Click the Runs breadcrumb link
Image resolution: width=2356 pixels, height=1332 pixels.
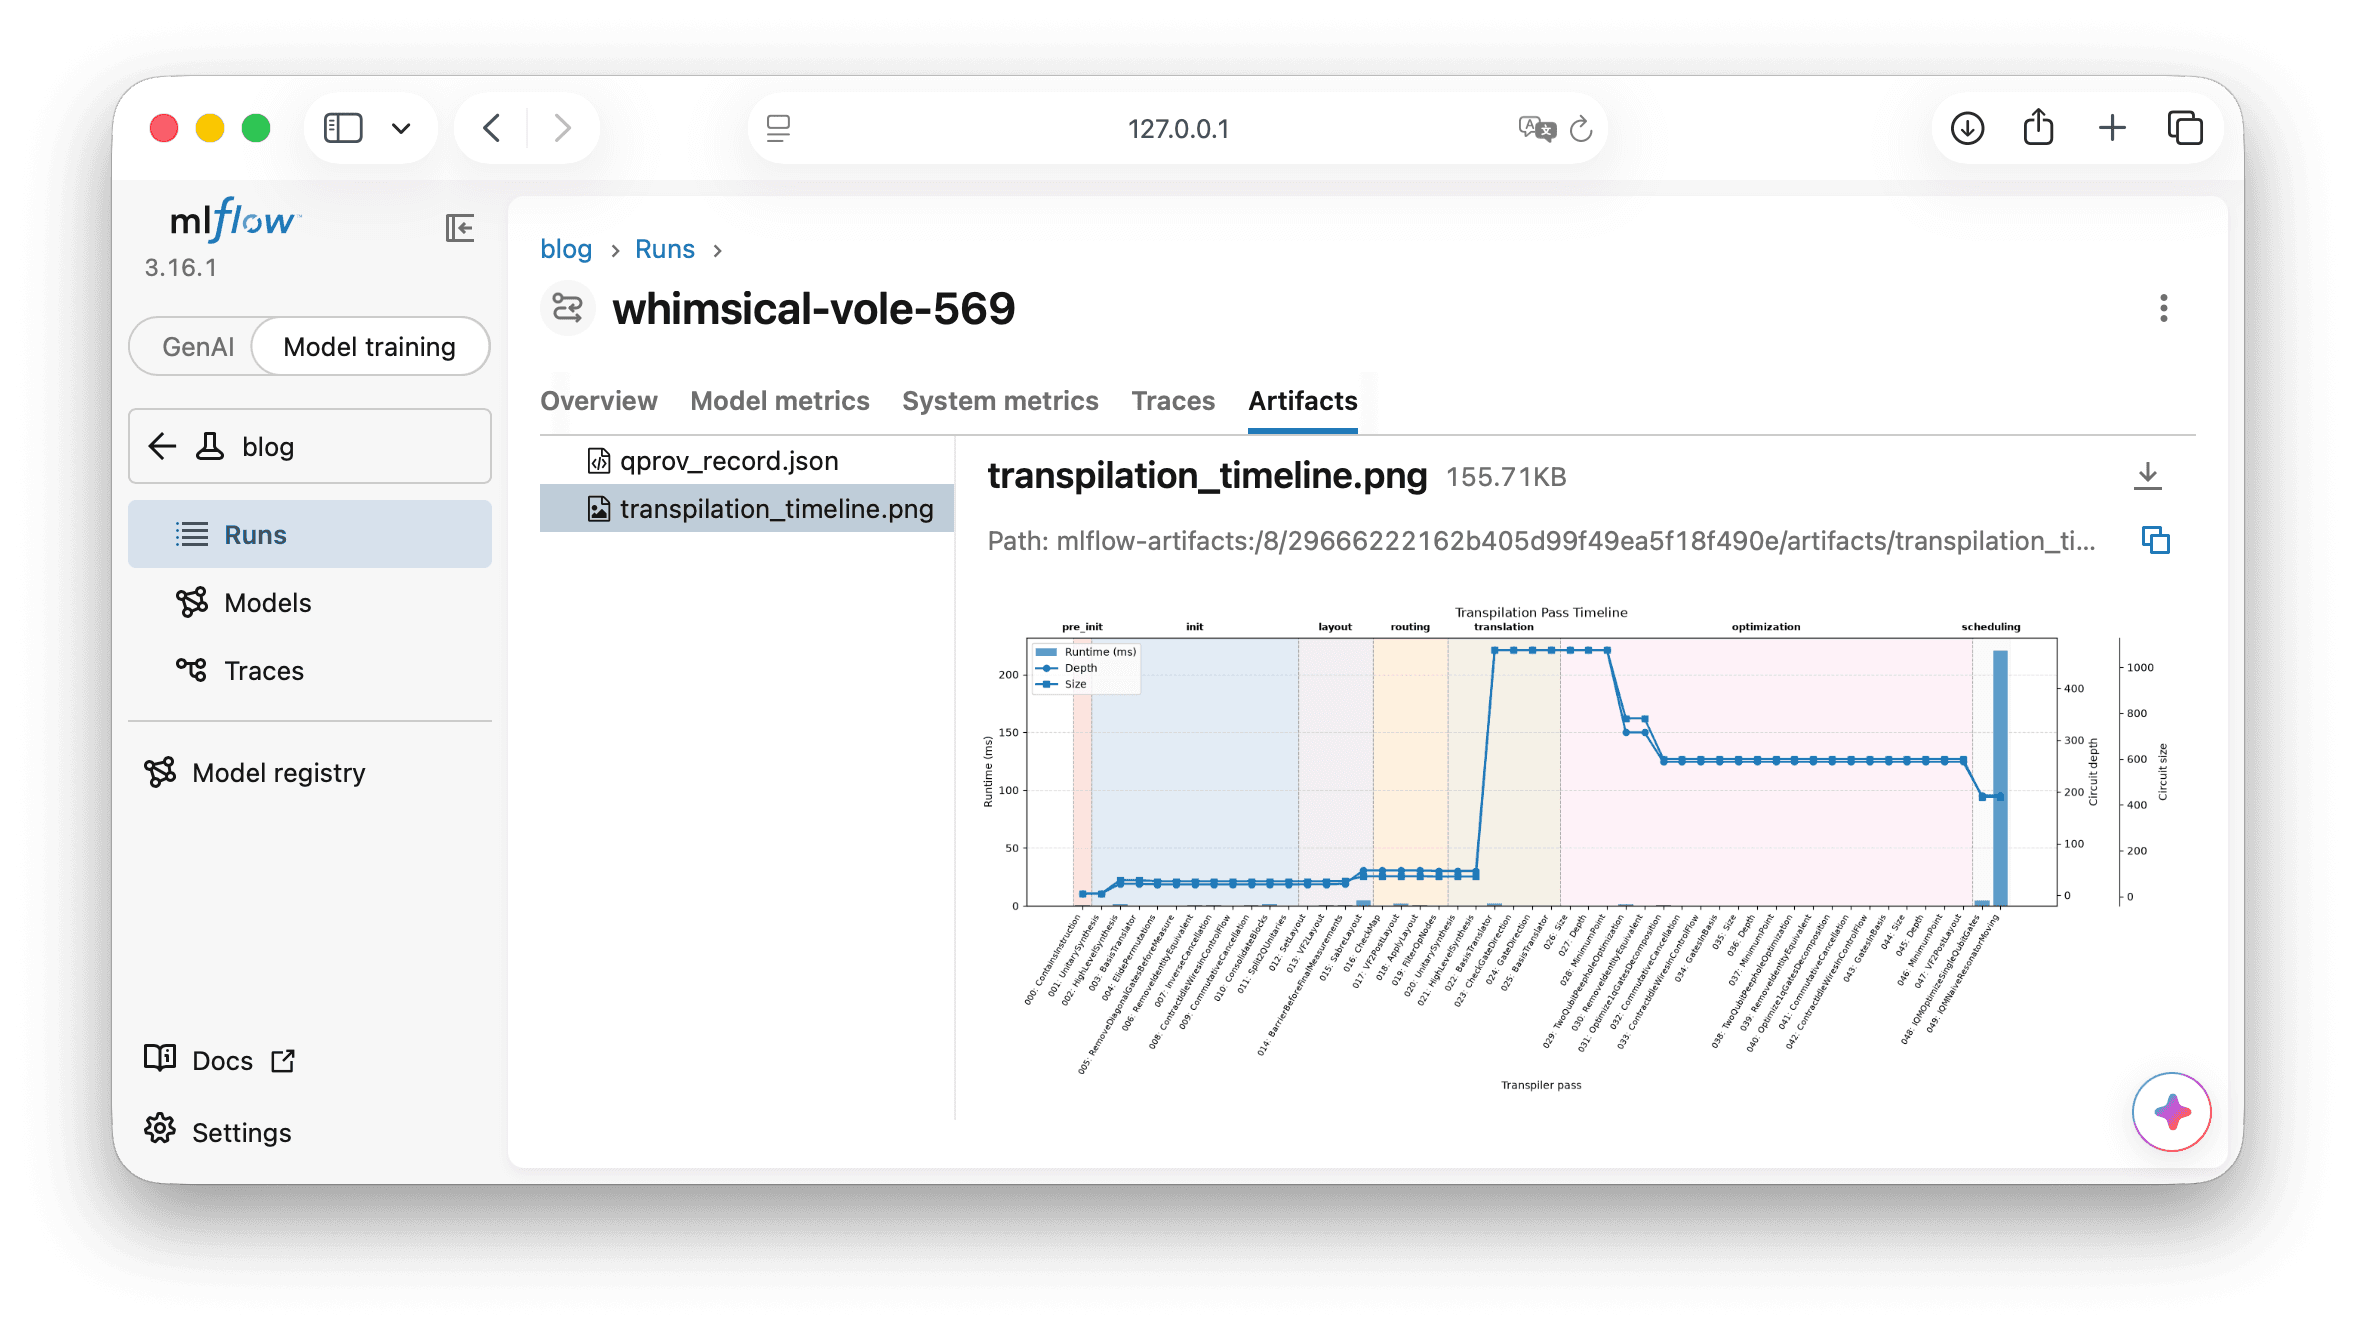click(665, 249)
